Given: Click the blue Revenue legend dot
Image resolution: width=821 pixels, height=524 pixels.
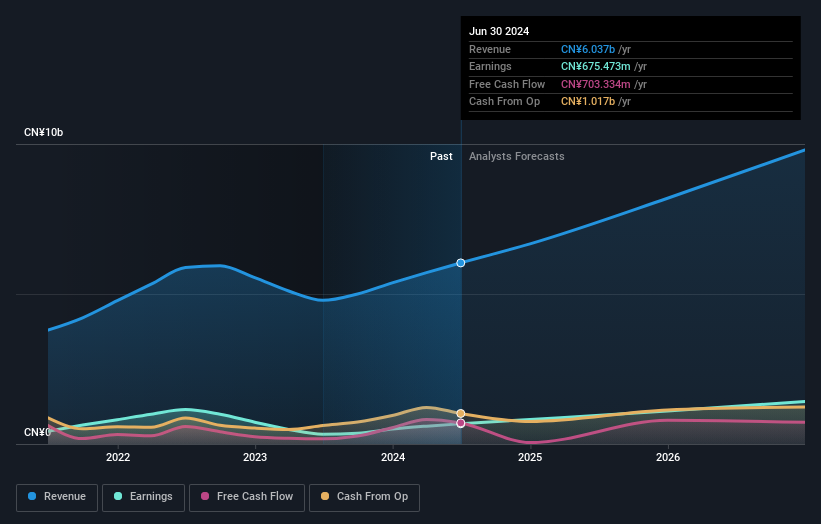Looking at the screenshot, I should tap(32, 496).
